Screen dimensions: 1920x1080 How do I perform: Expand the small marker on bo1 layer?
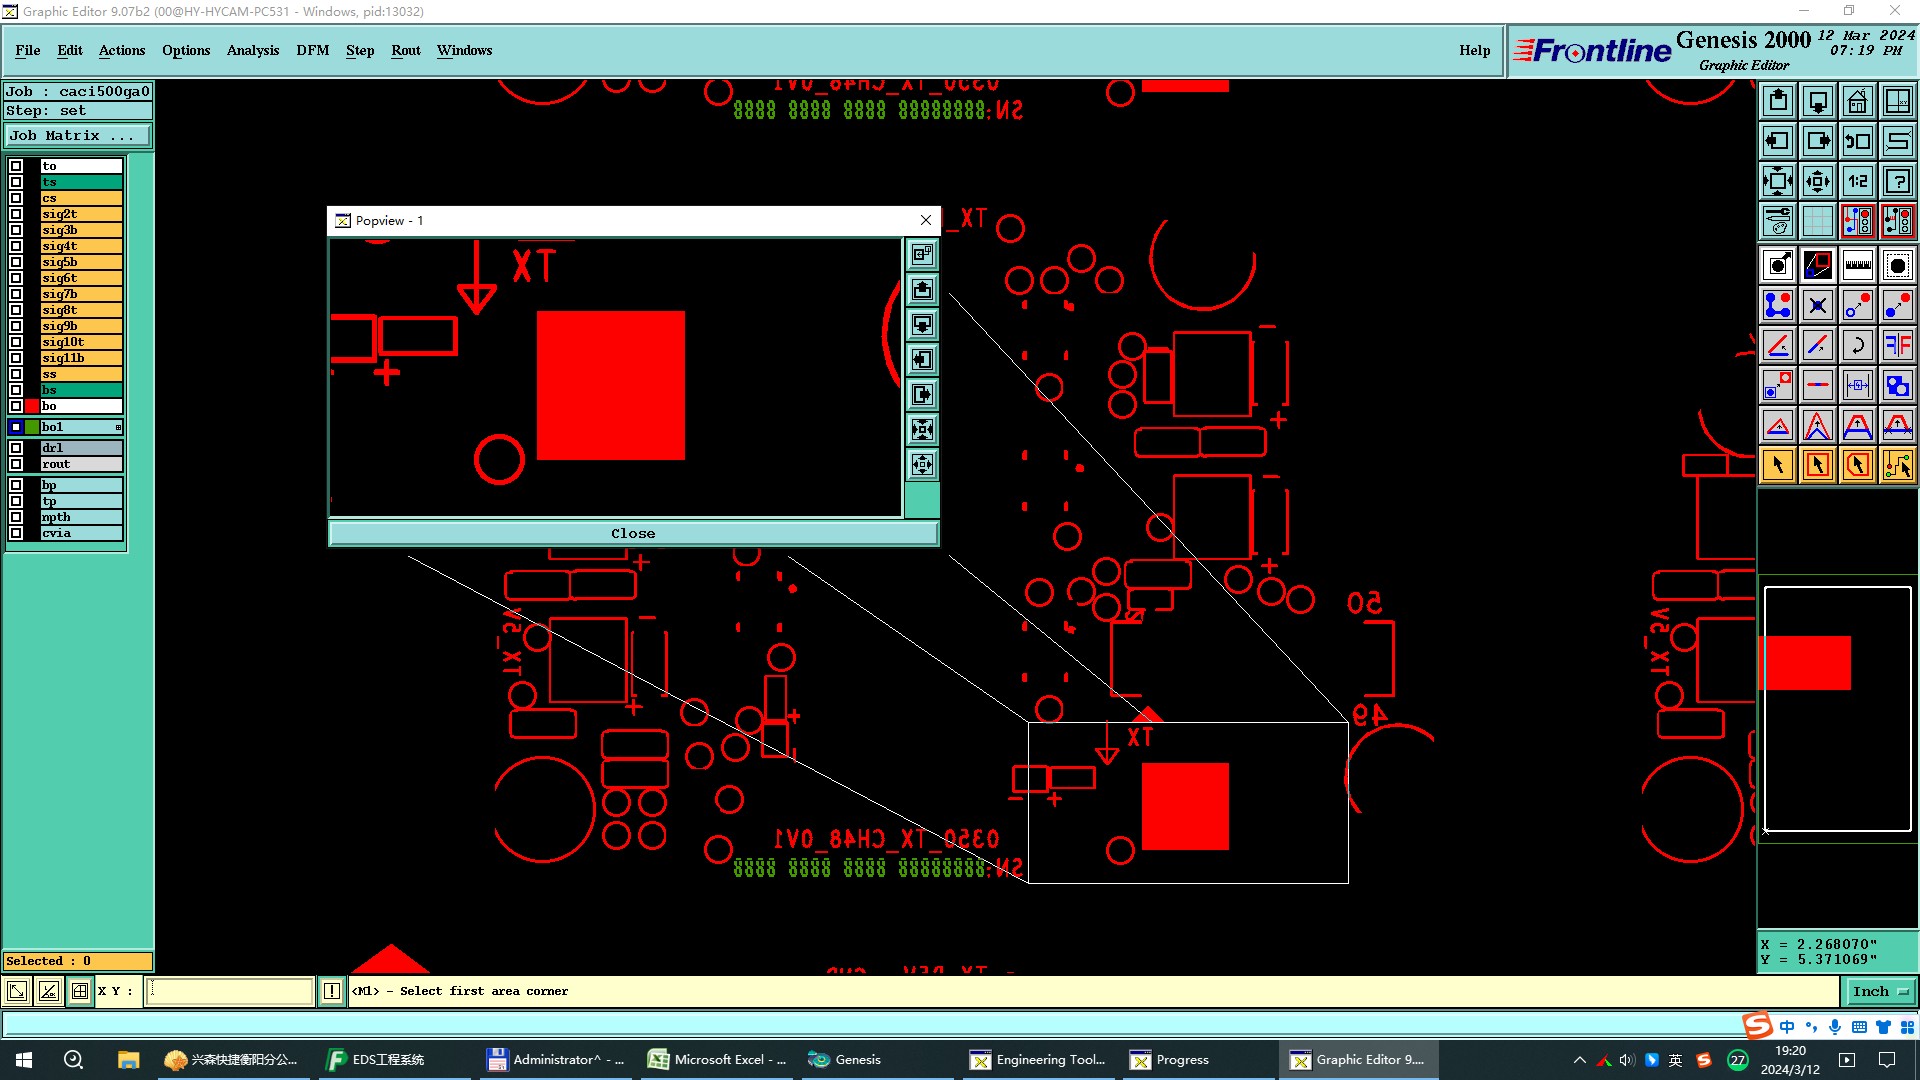point(118,427)
